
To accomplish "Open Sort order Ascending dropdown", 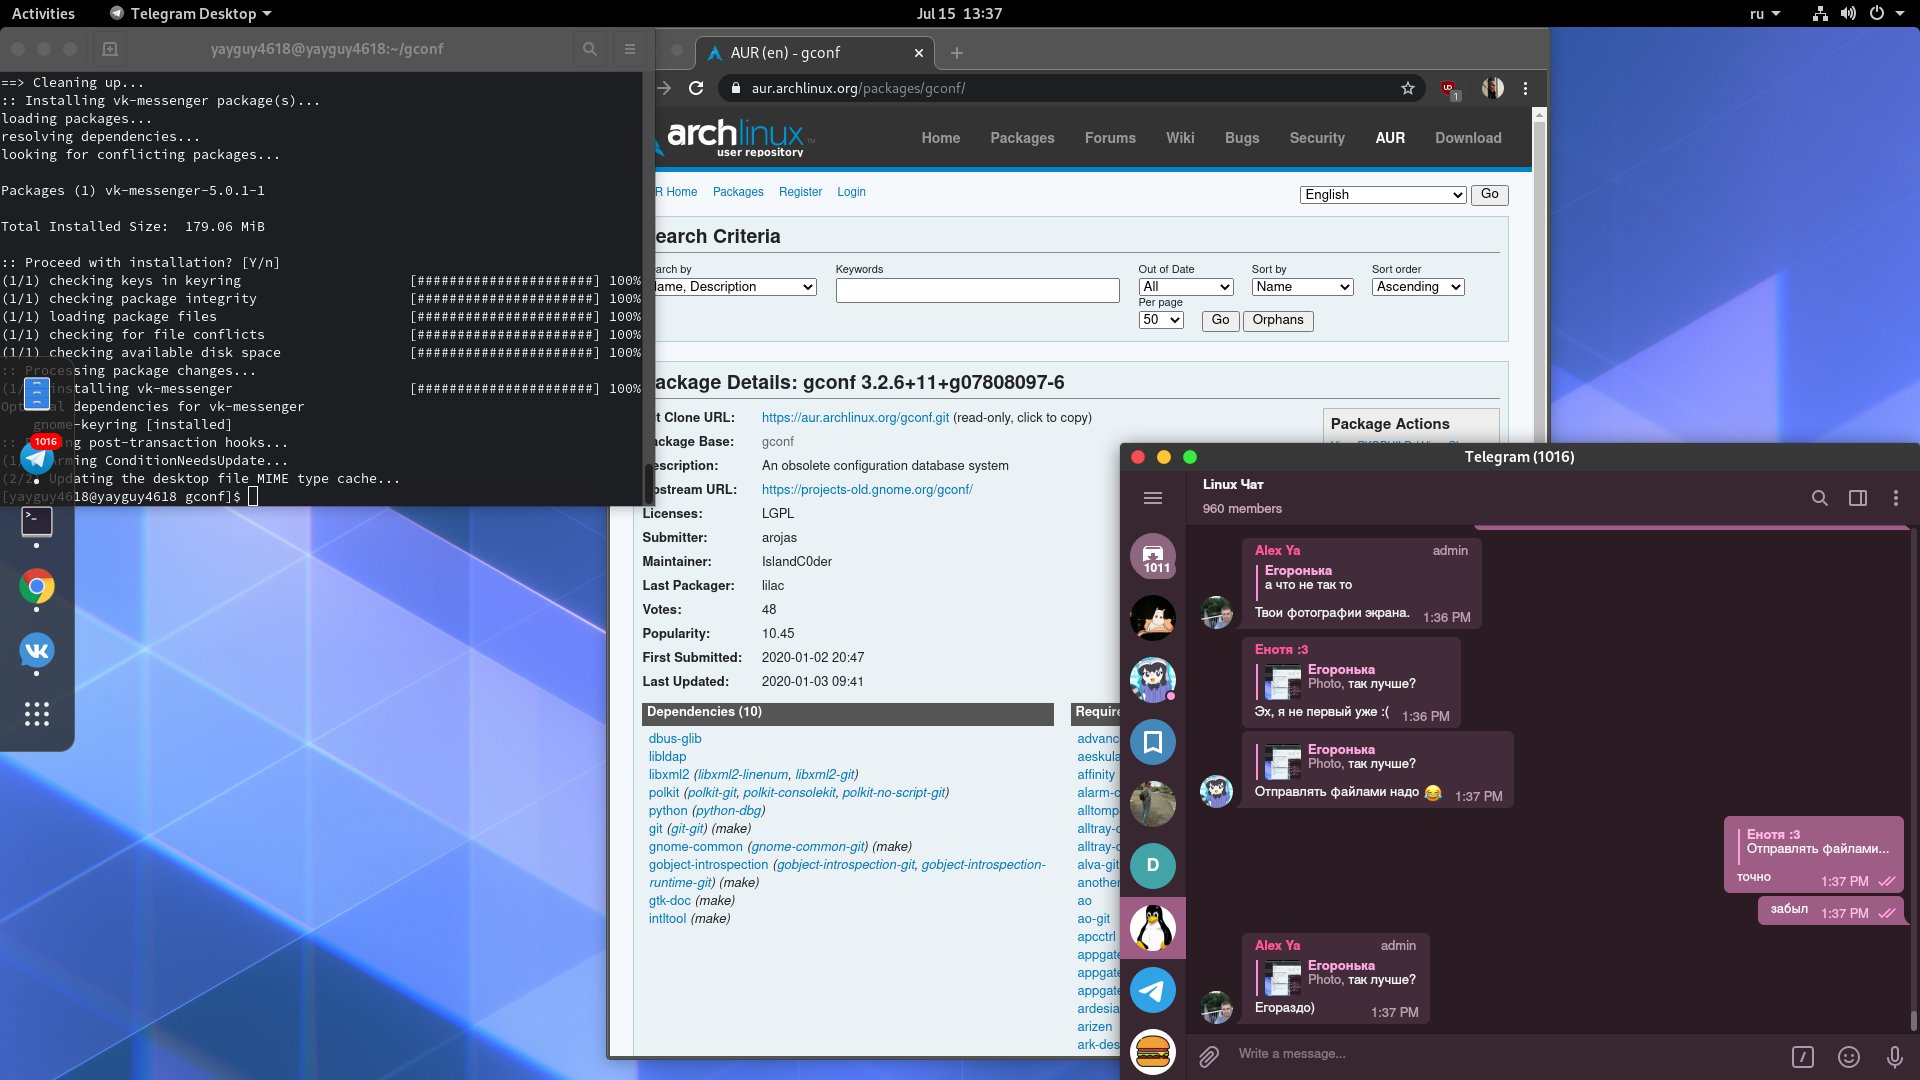I will pos(1418,287).
